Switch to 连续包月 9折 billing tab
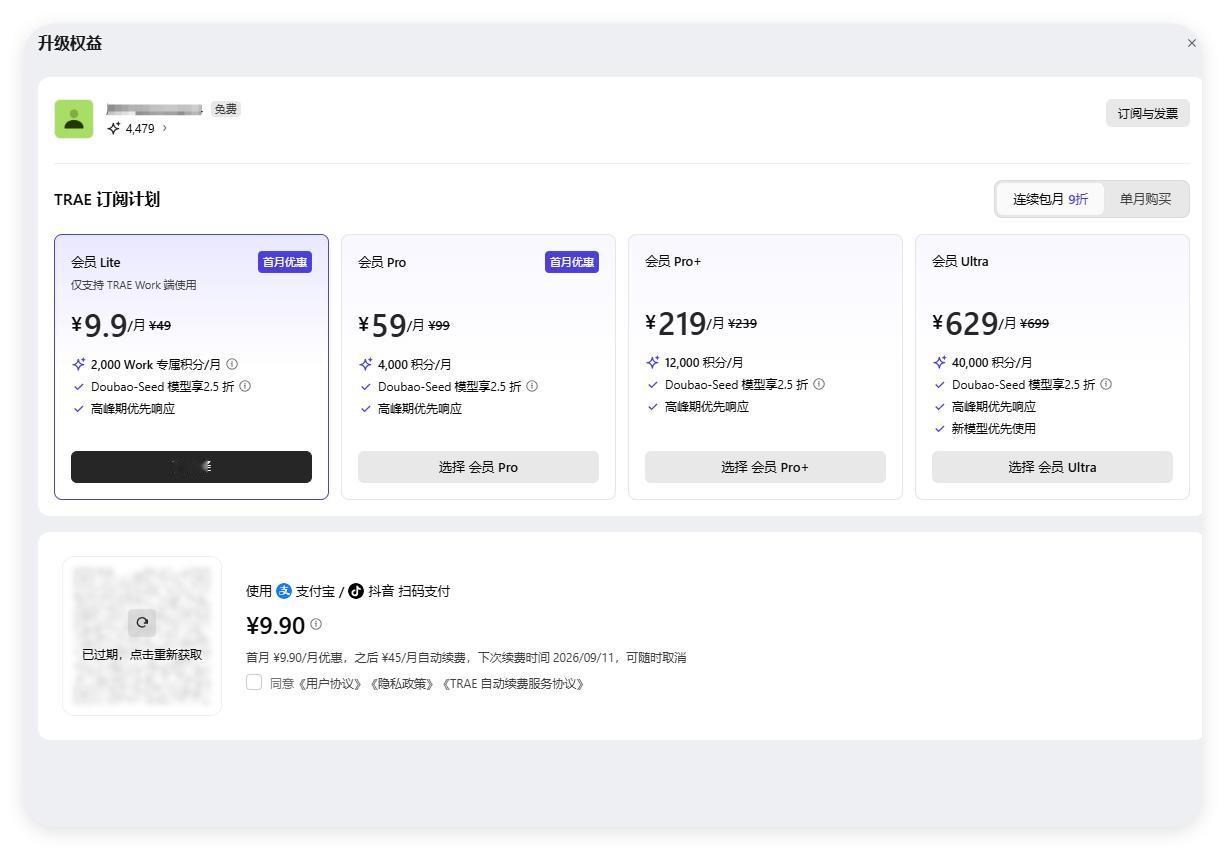This screenshot has height=850, width=1225. pyautogui.click(x=1050, y=199)
